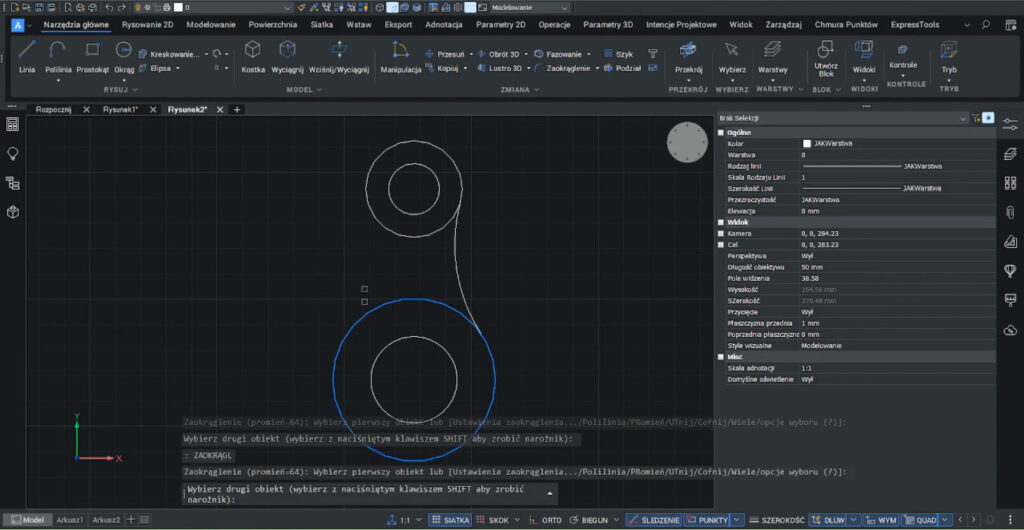Toggle WYM dynamic dimensions
Viewport: 1024px width, 530px height.
[881, 520]
